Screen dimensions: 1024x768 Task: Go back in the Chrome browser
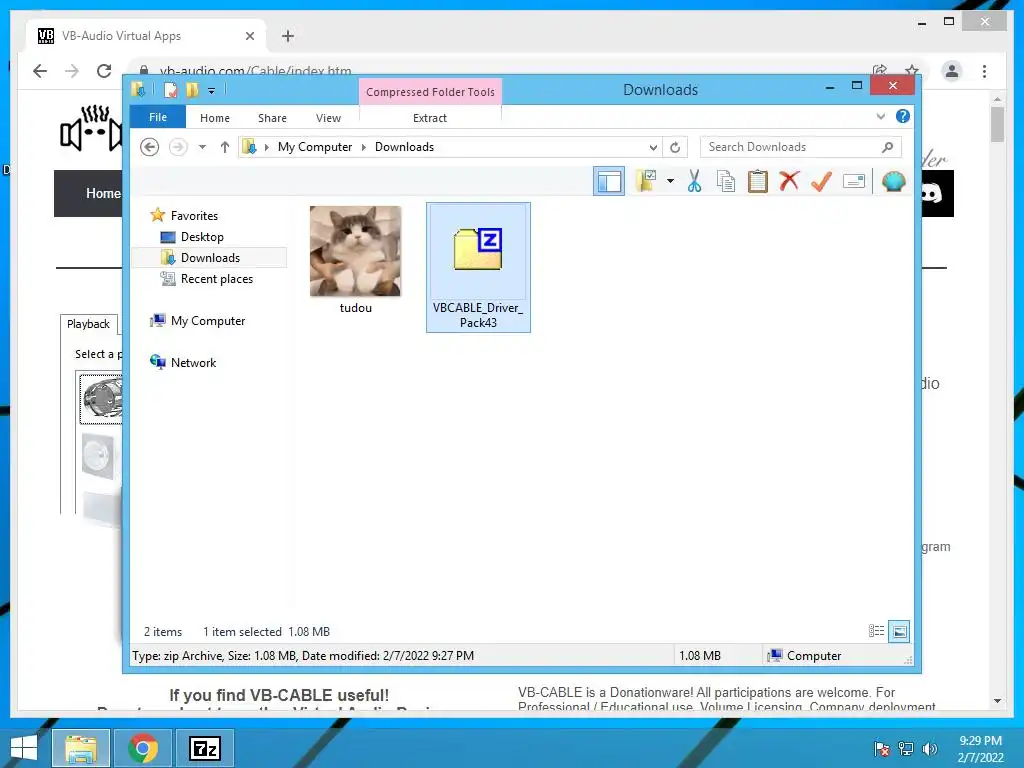coord(40,71)
